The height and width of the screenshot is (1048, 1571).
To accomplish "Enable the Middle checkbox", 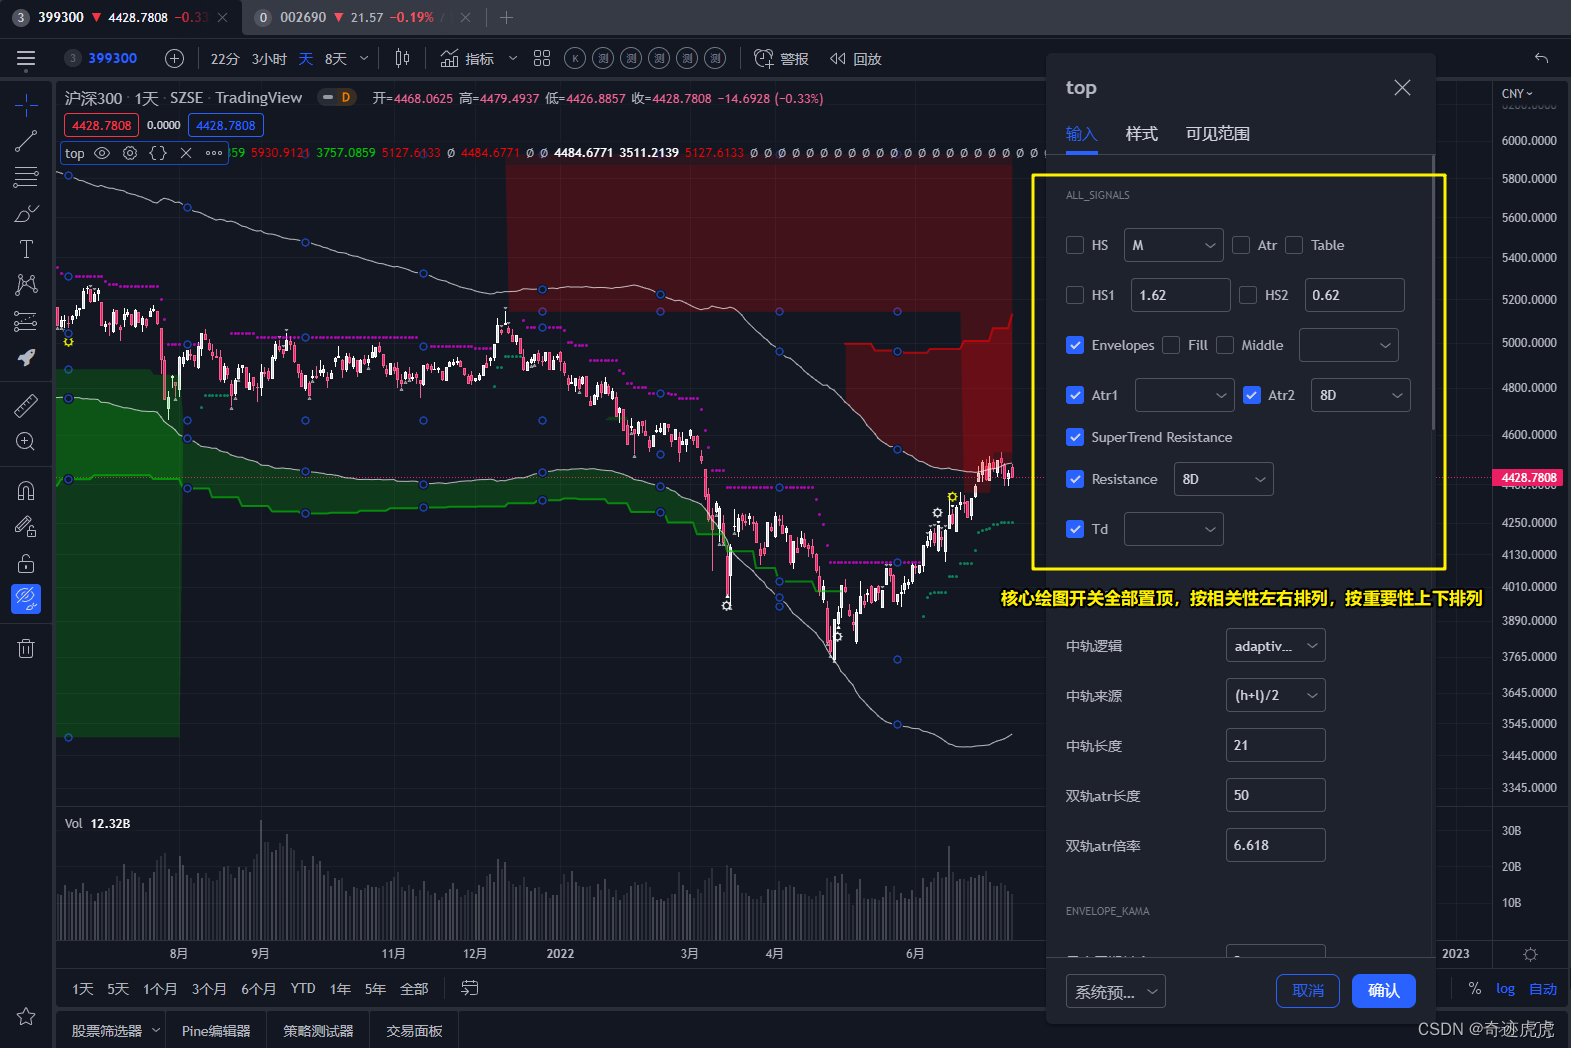I will coord(1225,345).
